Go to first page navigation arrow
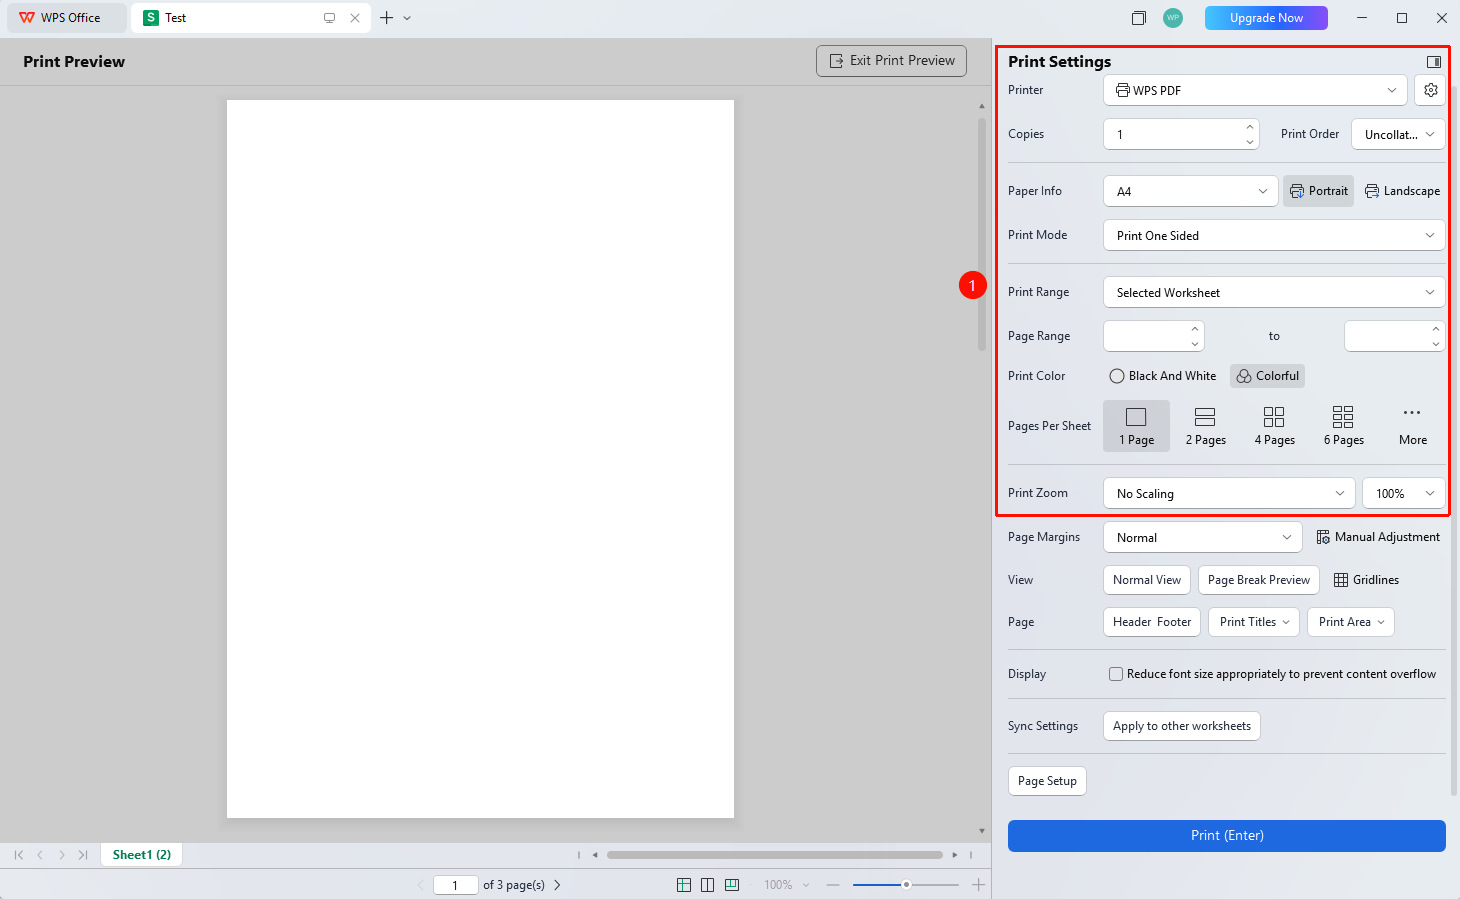The width and height of the screenshot is (1460, 899). (x=18, y=855)
